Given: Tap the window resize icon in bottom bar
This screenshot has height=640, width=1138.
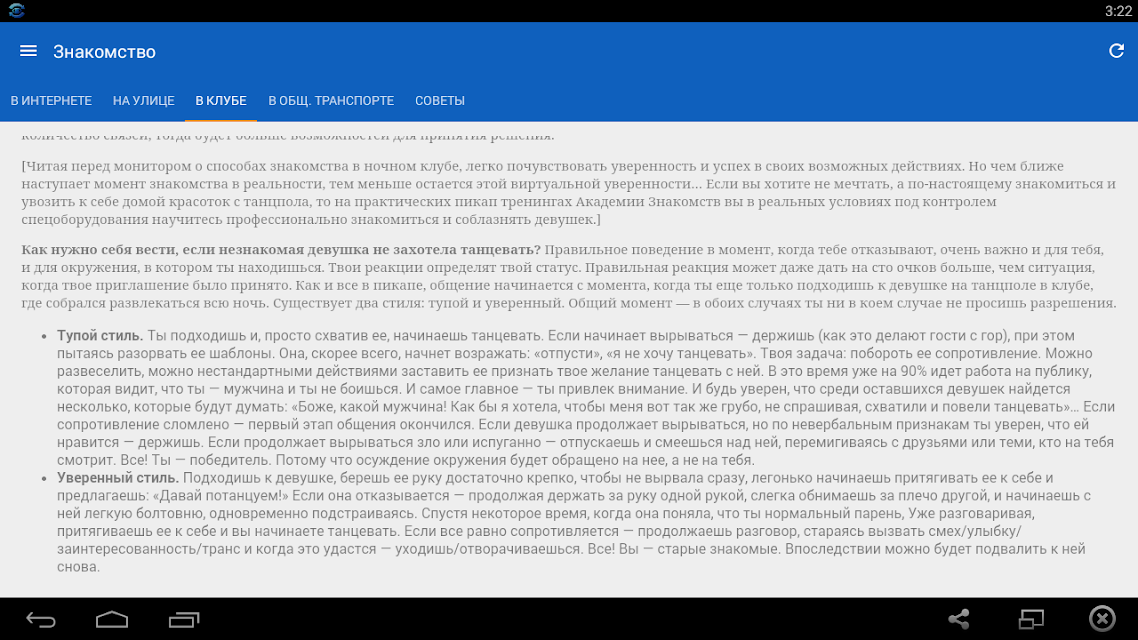Looking at the screenshot, I should pyautogui.click(x=1031, y=619).
